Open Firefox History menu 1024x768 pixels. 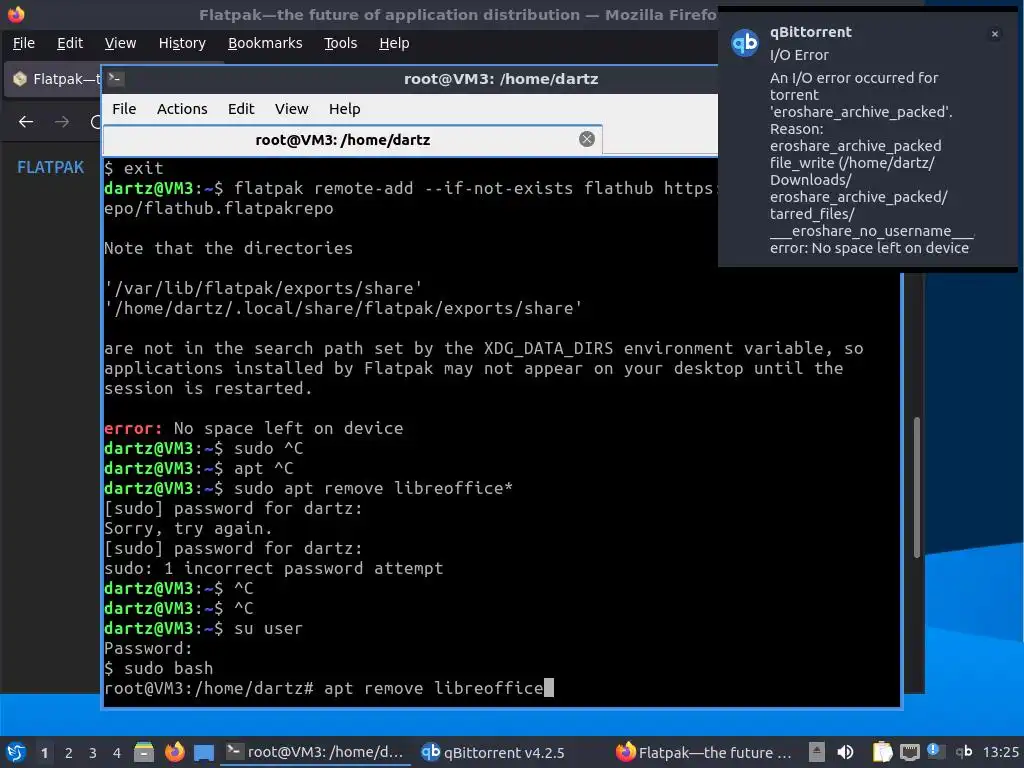tap(182, 43)
